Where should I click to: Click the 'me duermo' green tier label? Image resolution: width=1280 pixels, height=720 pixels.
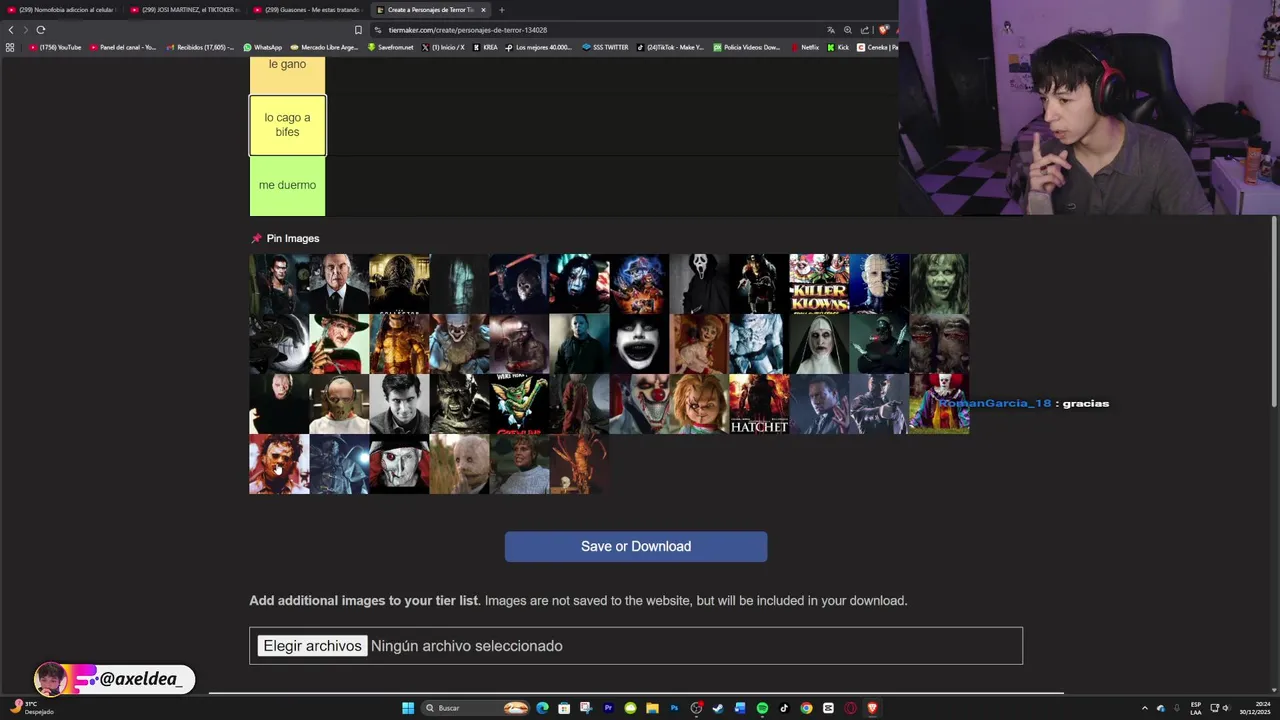tap(287, 186)
